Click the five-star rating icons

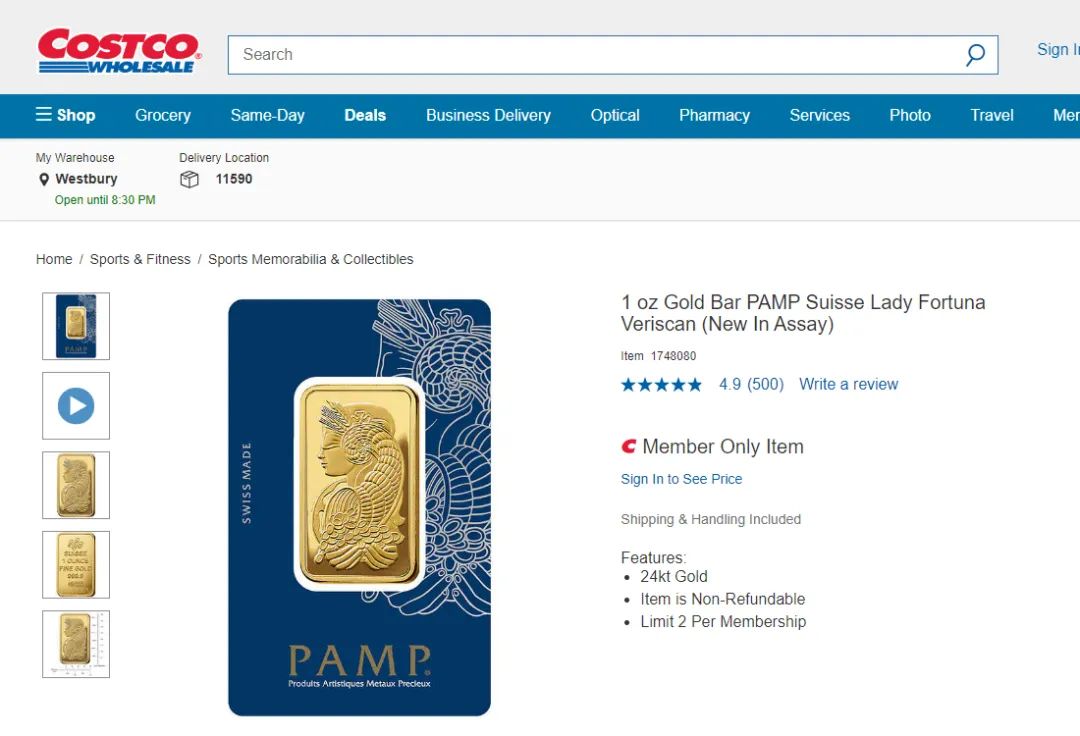point(661,384)
